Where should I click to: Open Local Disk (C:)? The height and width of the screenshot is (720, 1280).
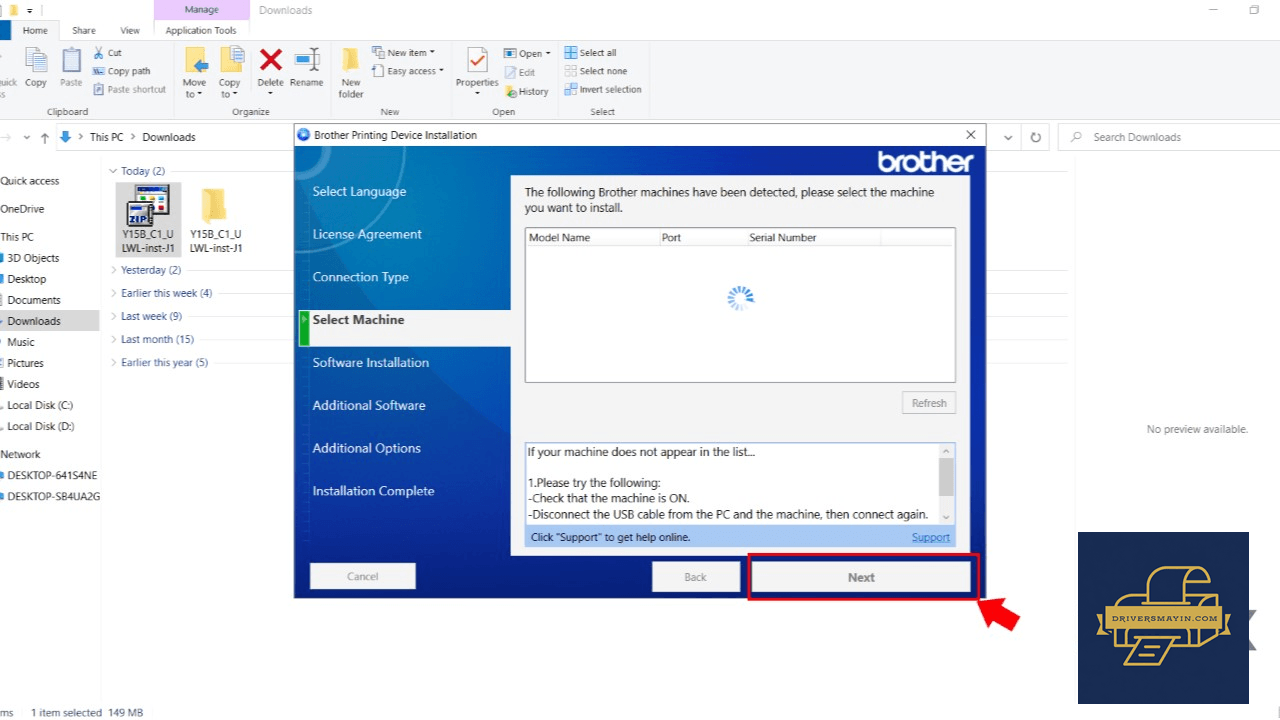[x=40, y=405]
